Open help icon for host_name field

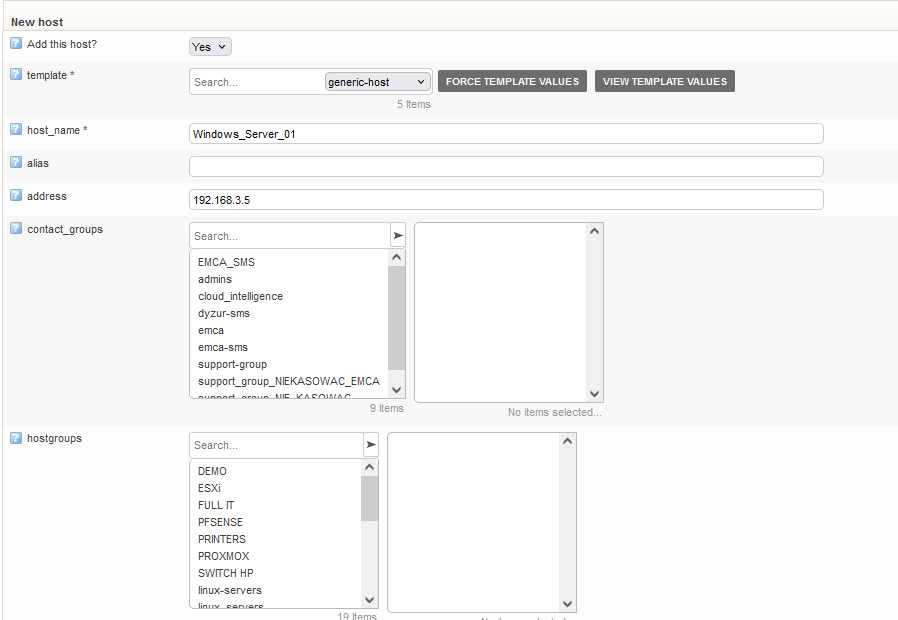coord(16,130)
